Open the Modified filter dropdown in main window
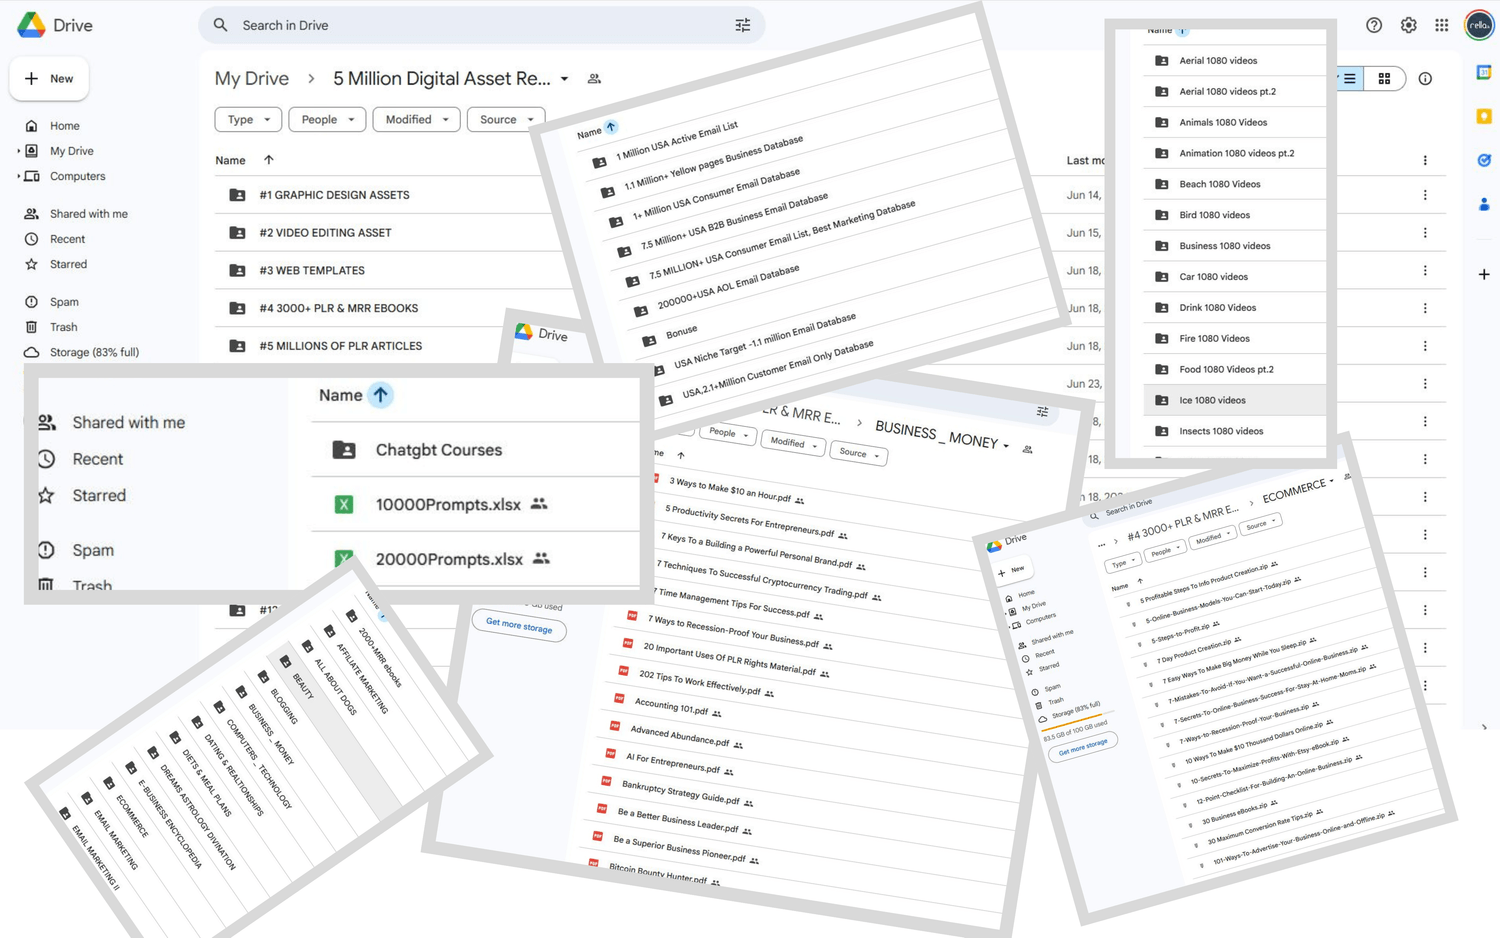This screenshot has height=938, width=1500. [416, 120]
